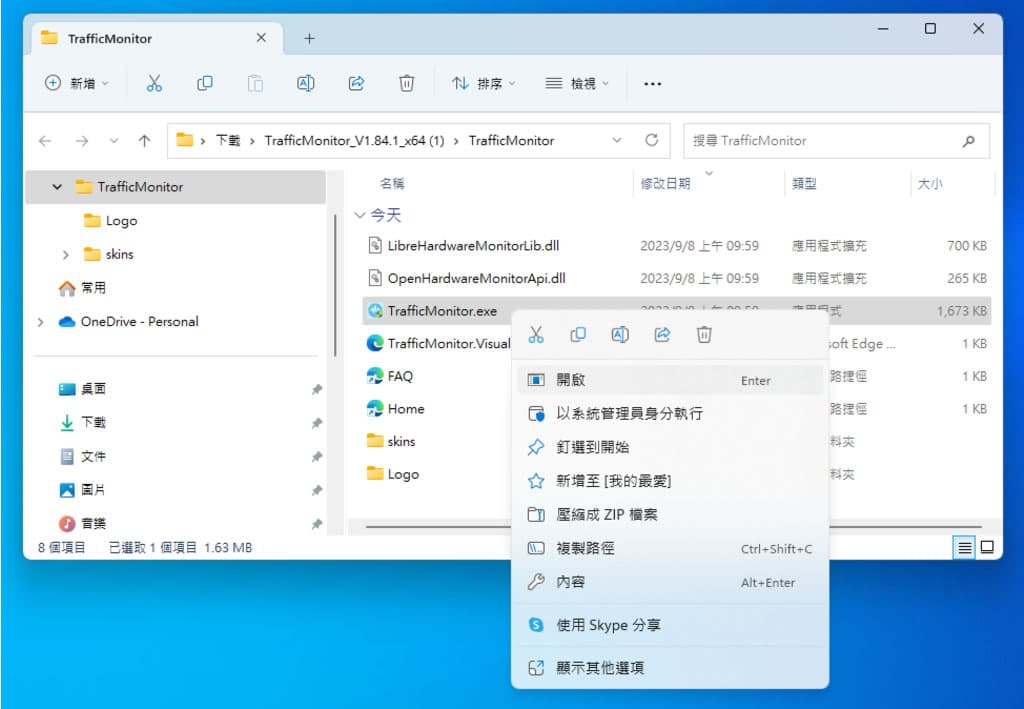The image size is (1024, 709).
Task: Open the toolbar See more ellipsis menu
Action: click(652, 84)
